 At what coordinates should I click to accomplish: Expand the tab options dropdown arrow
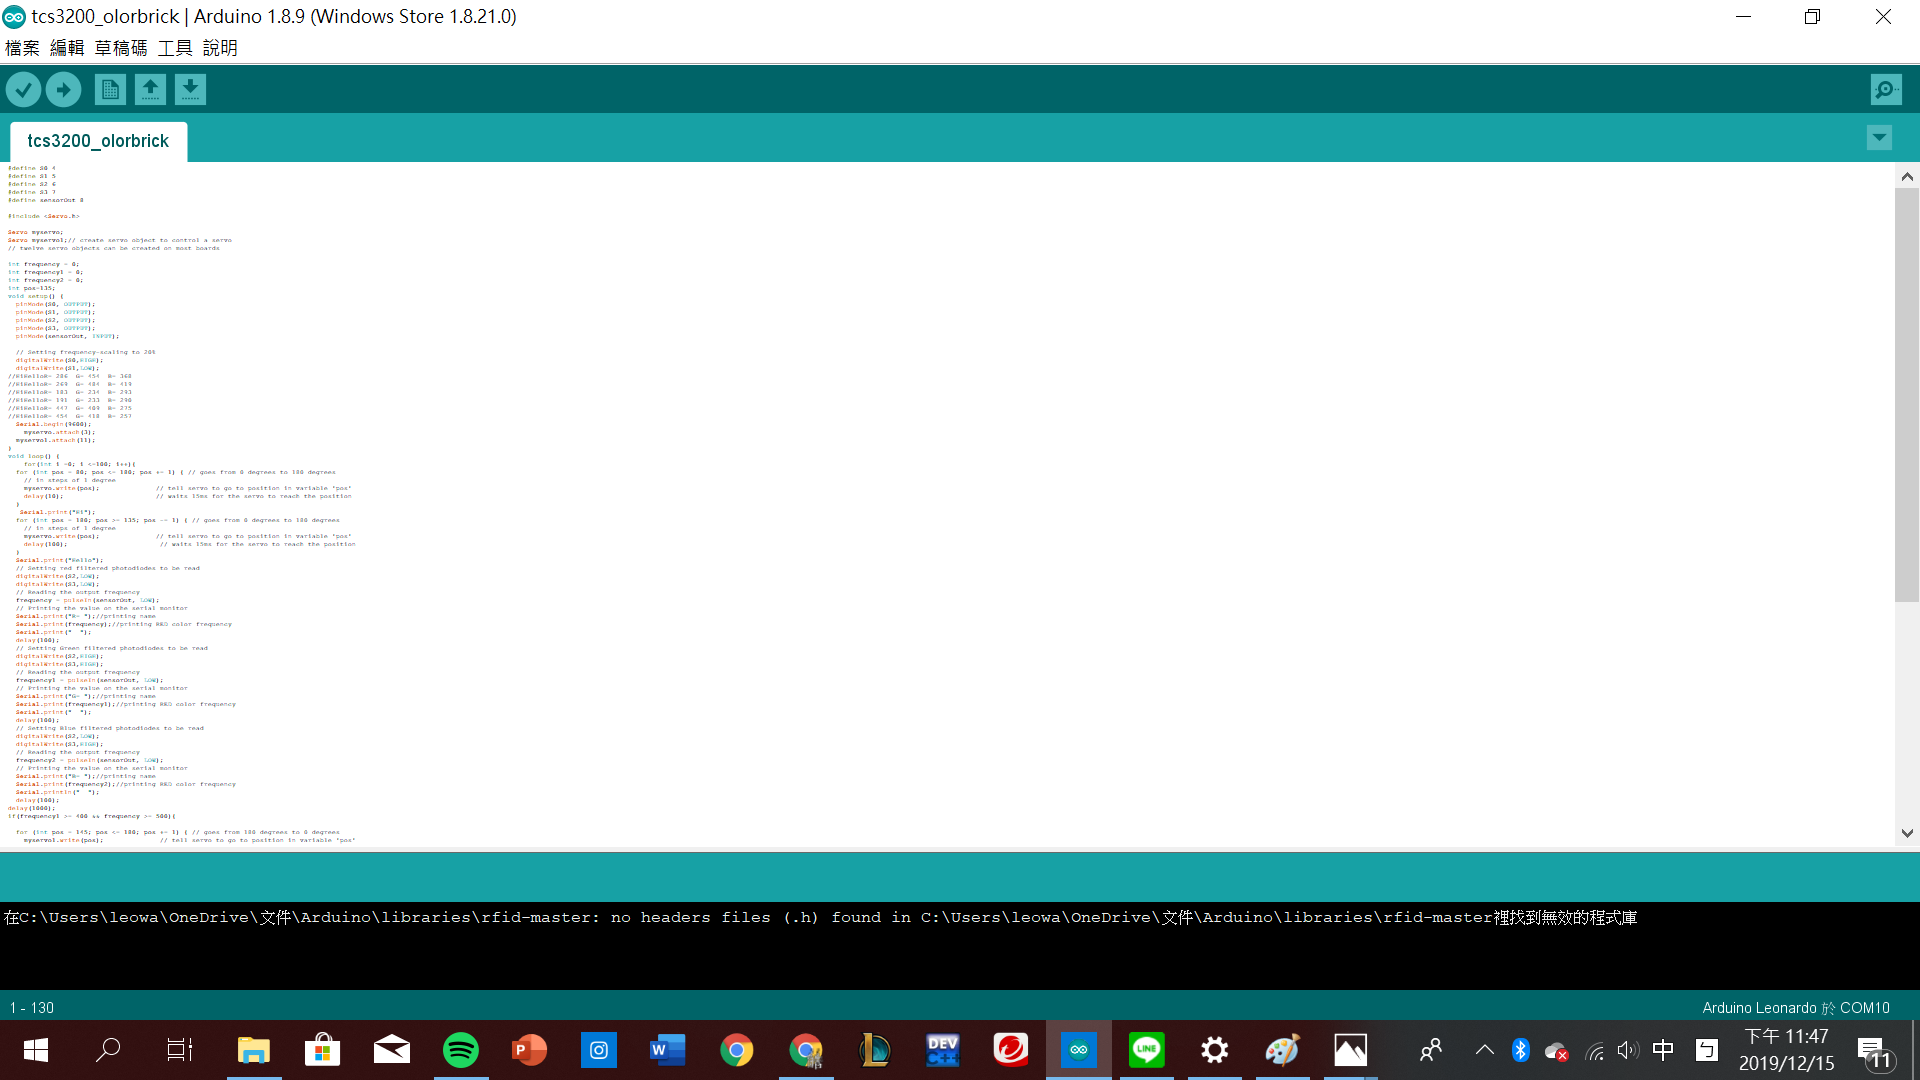(x=1879, y=138)
